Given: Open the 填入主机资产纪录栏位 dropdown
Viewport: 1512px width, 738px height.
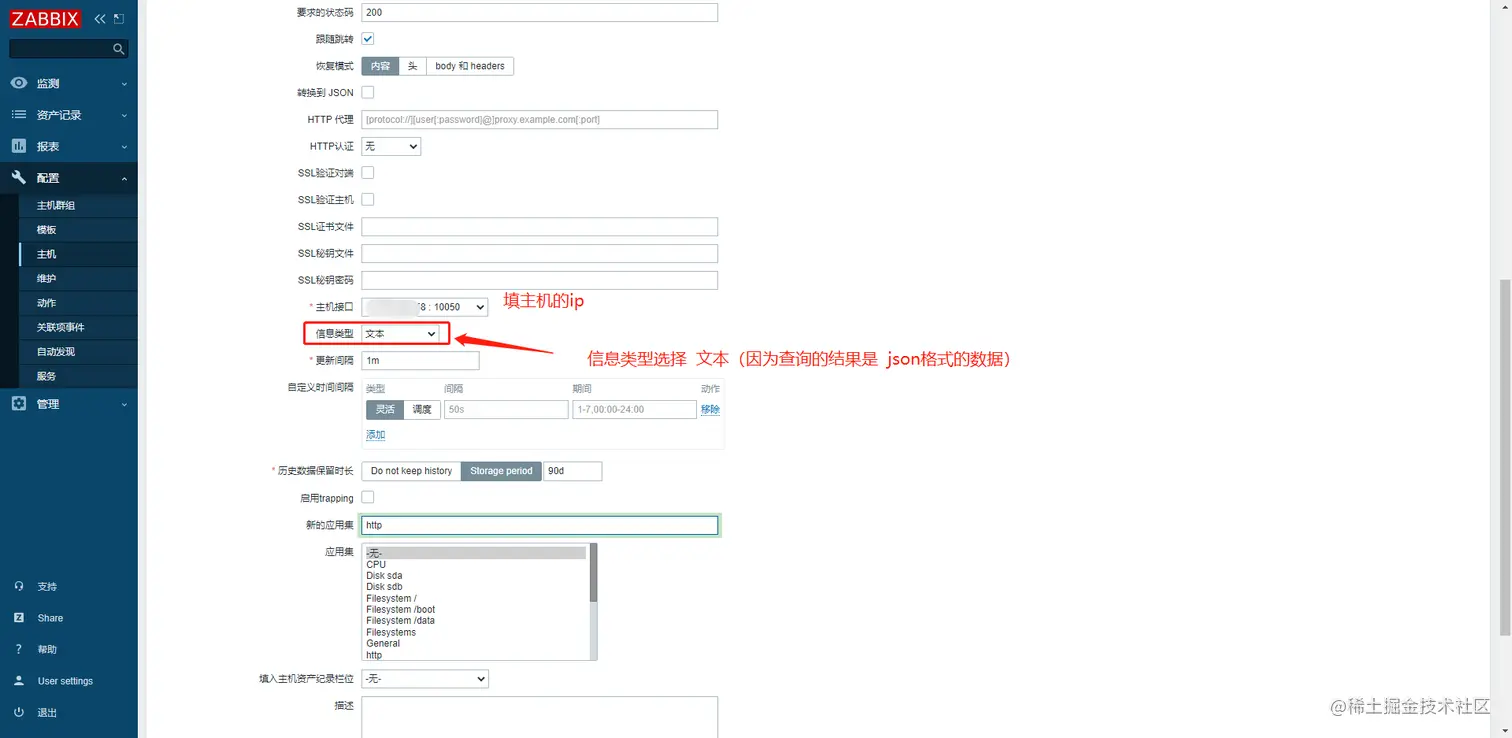Looking at the screenshot, I should 424,679.
